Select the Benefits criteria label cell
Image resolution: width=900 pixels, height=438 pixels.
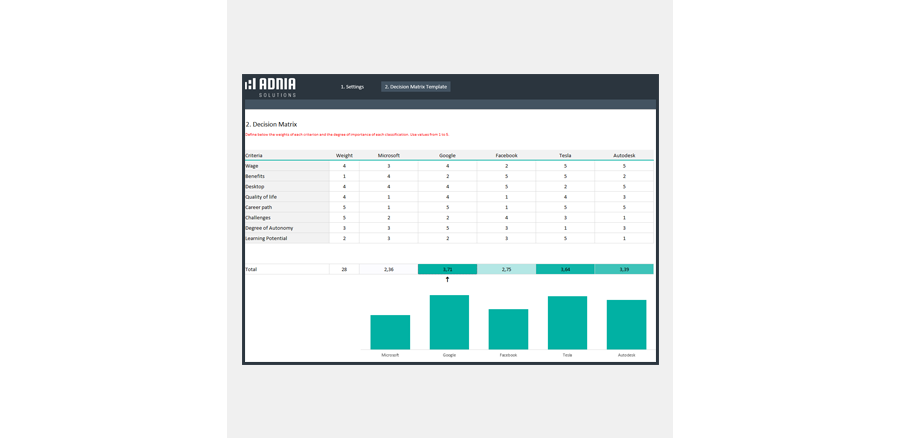286,176
